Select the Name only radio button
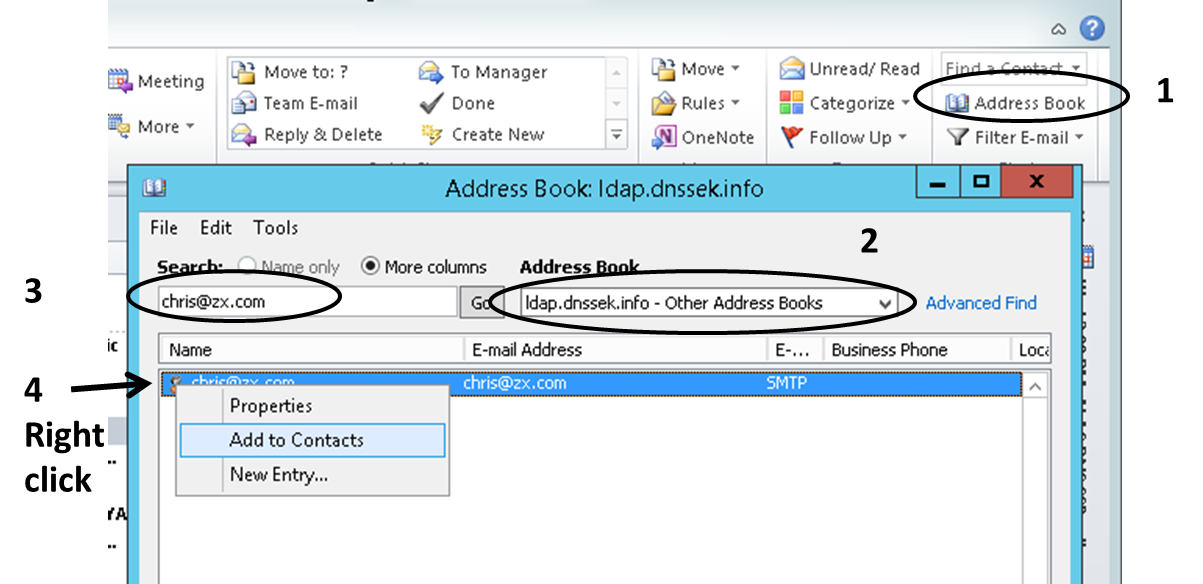This screenshot has height=584, width=1203. pyautogui.click(x=245, y=267)
